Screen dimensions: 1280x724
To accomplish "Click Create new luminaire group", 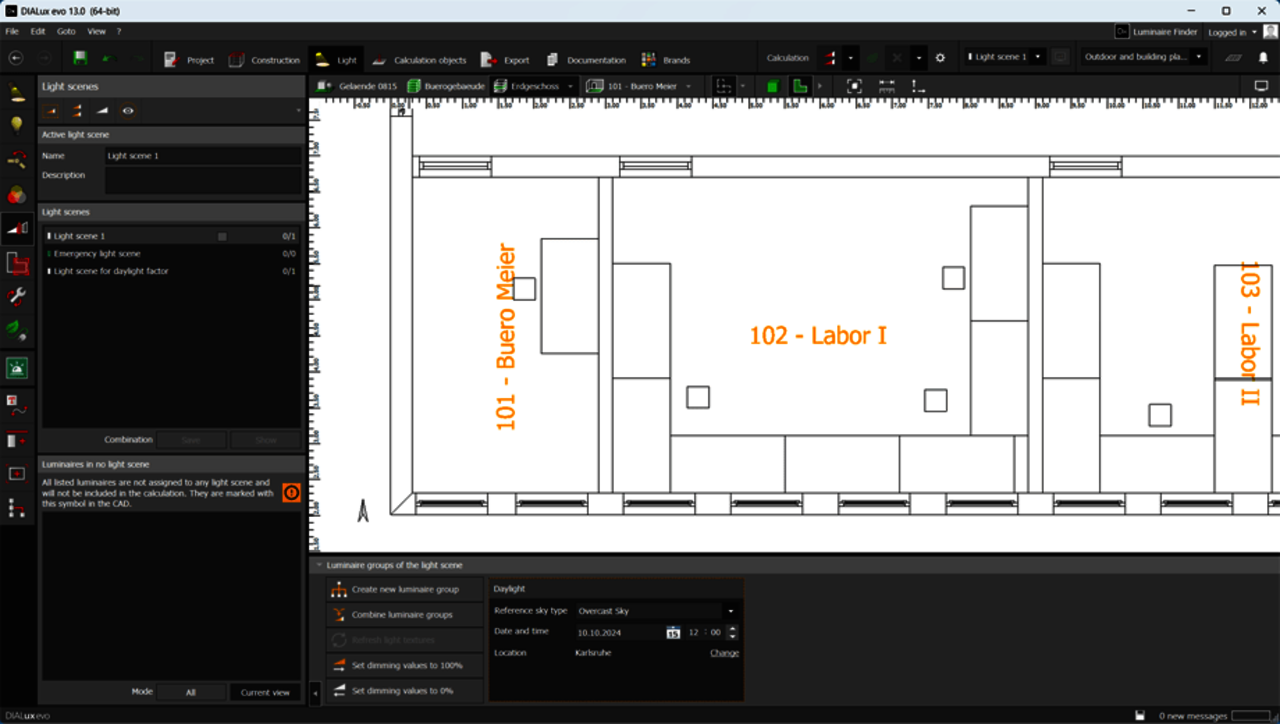I will click(x=404, y=590).
